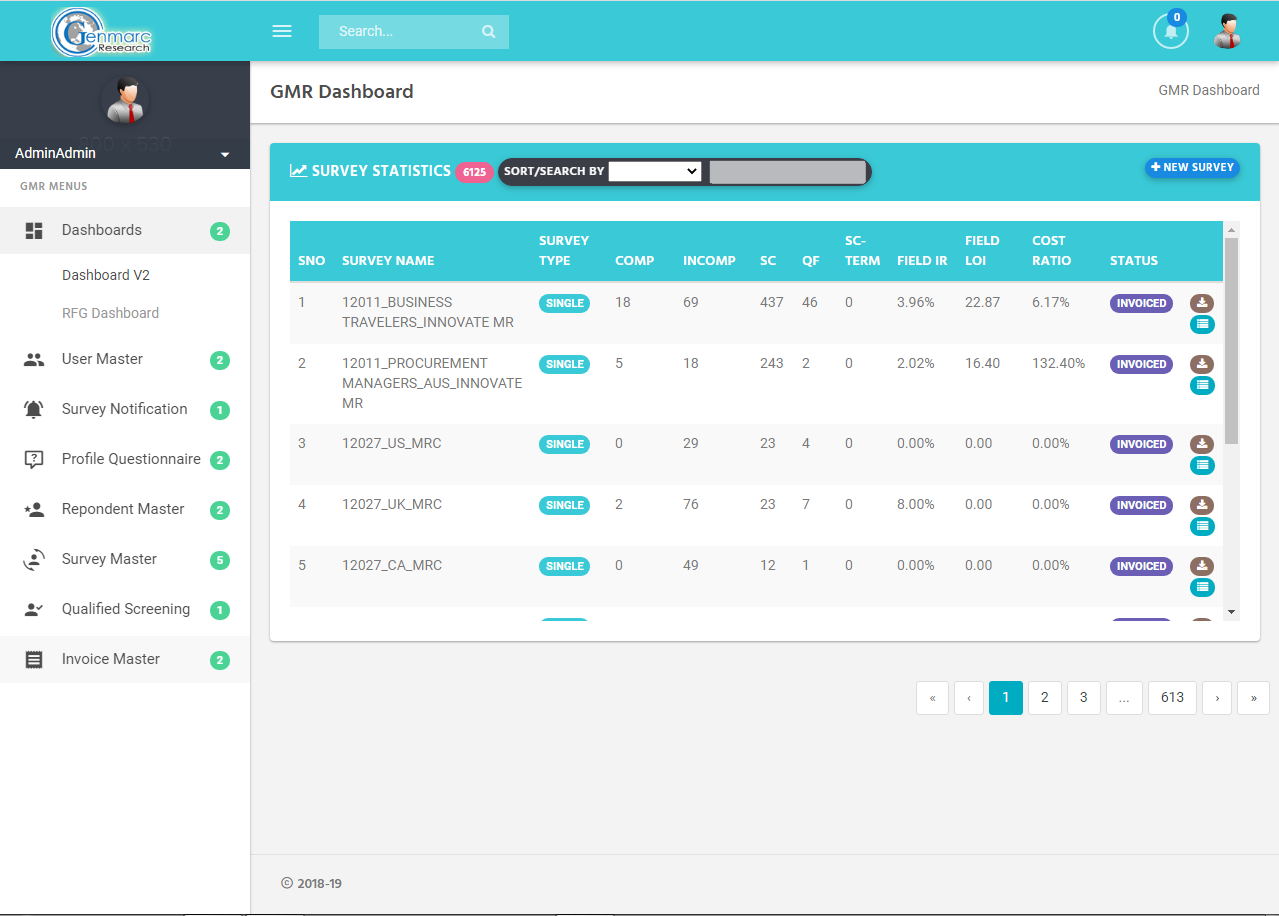List icon for 12027_US_MRC row
Screen dimensions: 1279x916
1202,465
